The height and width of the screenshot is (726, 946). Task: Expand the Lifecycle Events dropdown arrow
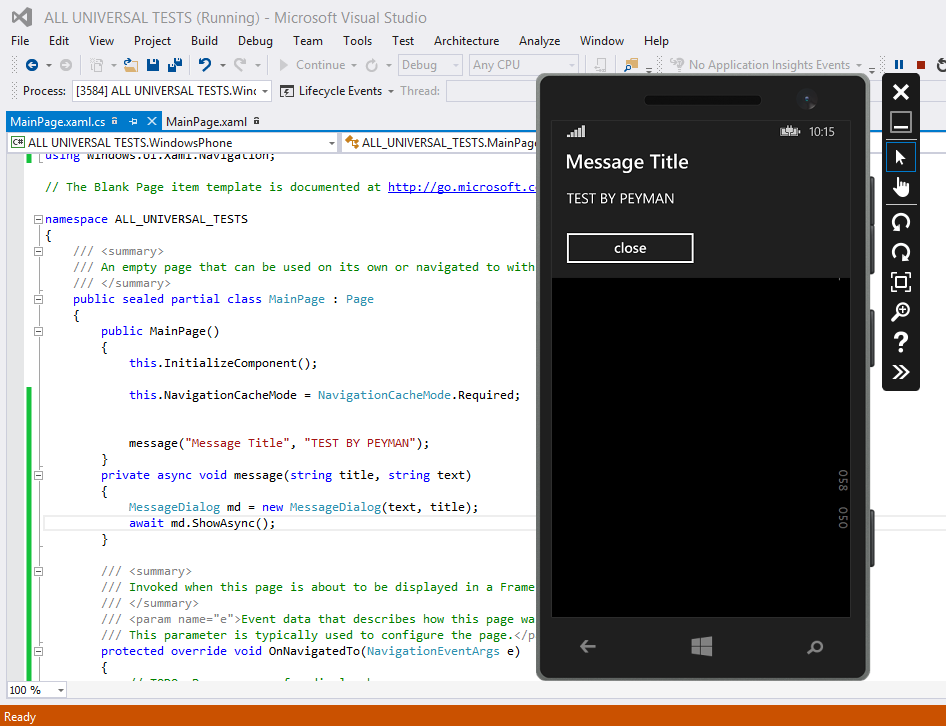pyautogui.click(x=391, y=91)
